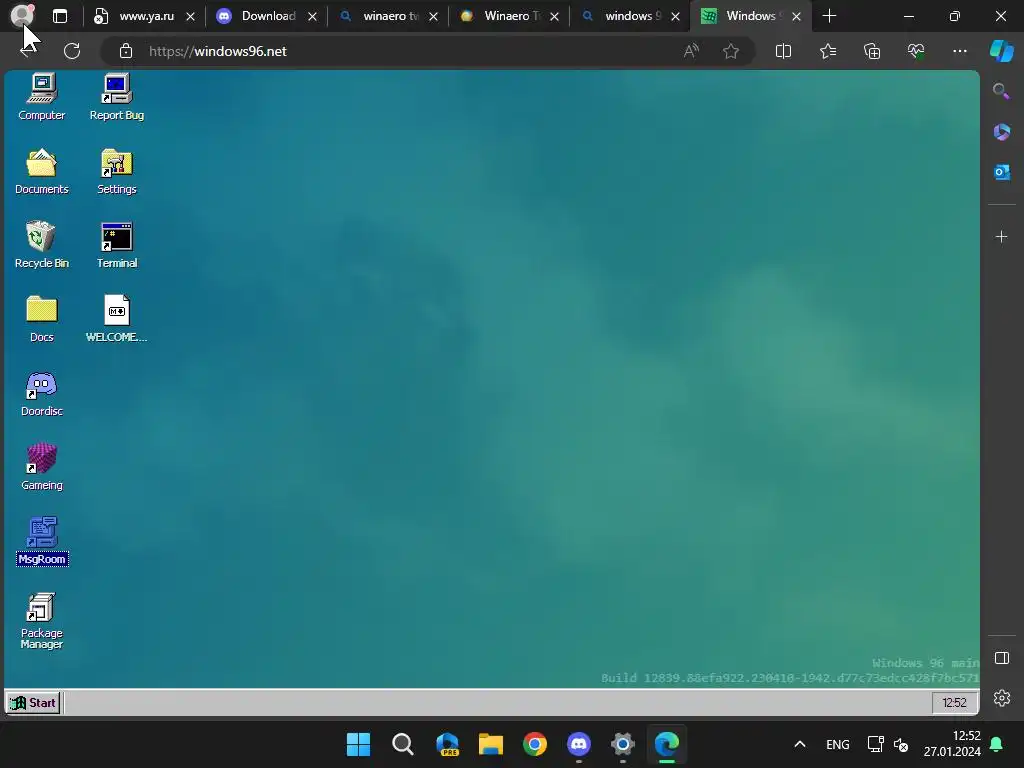Open the Docs folder icon
The image size is (1024, 768).
42,319
